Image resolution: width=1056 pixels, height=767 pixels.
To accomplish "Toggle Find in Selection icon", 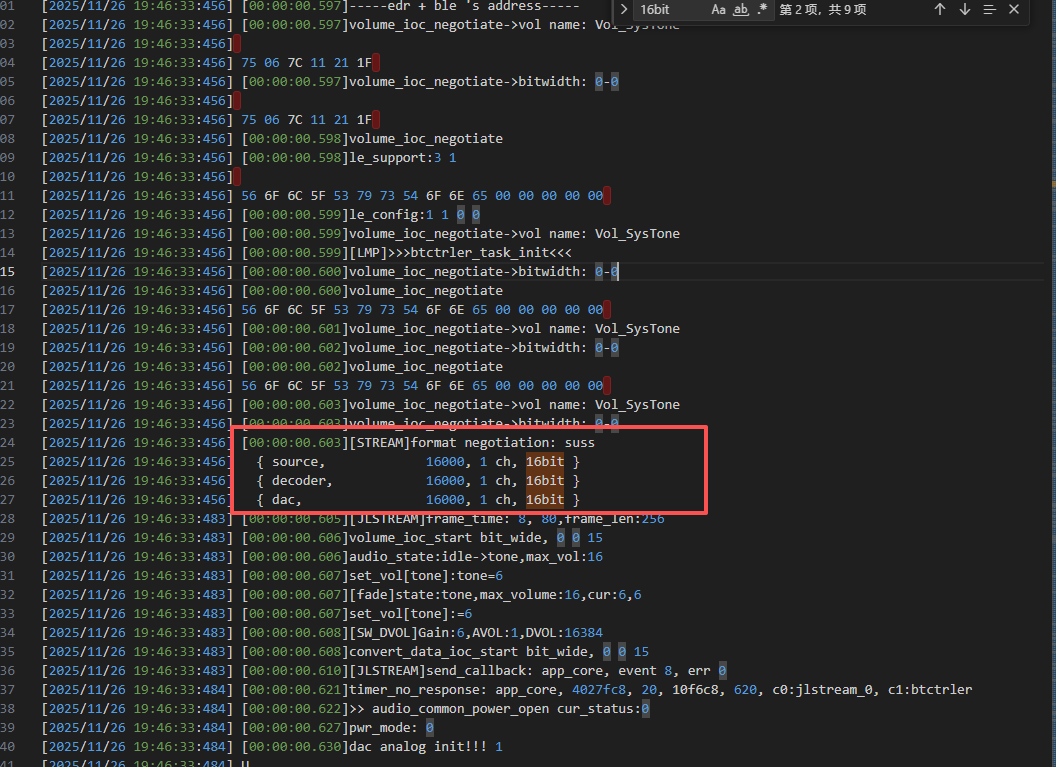I will pos(989,9).
